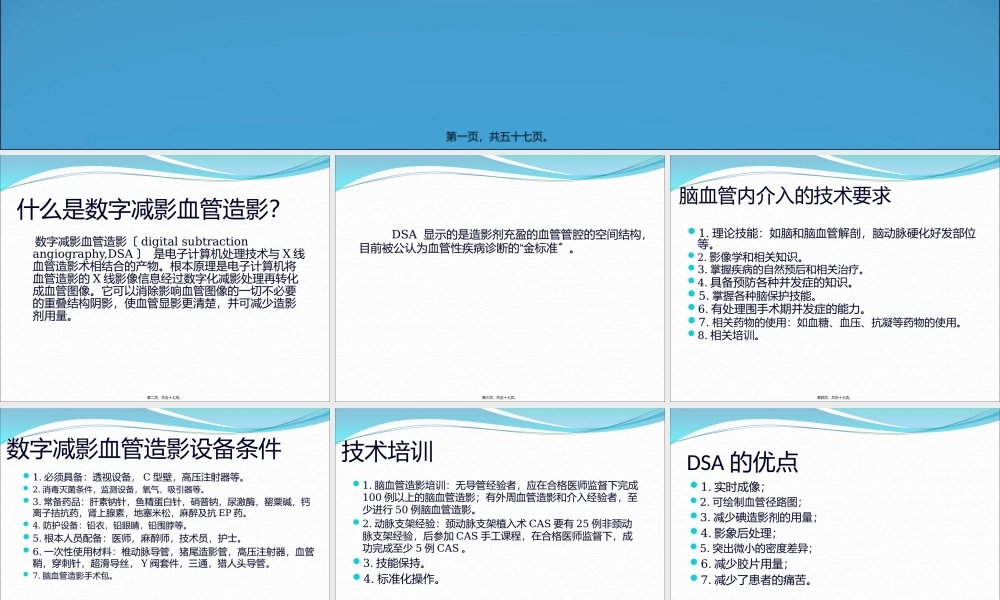Click the teal bullet beside "7. 脑血管造影手术包"

26,575
